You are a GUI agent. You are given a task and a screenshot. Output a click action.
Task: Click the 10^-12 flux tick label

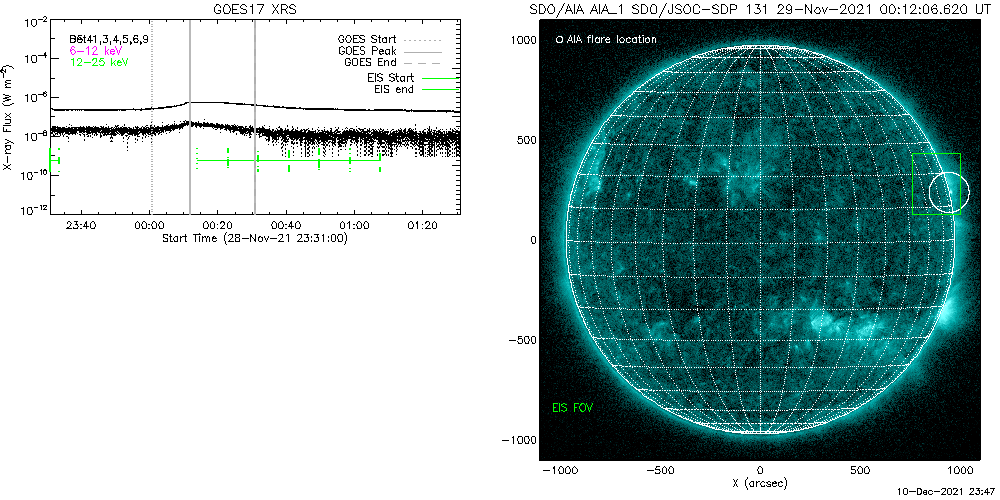tap(33, 210)
